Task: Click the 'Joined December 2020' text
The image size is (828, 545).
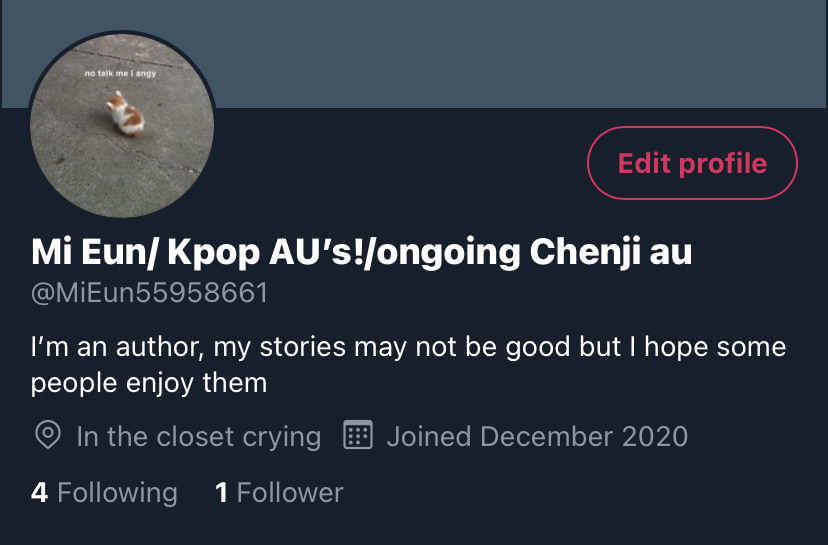Action: coord(537,436)
